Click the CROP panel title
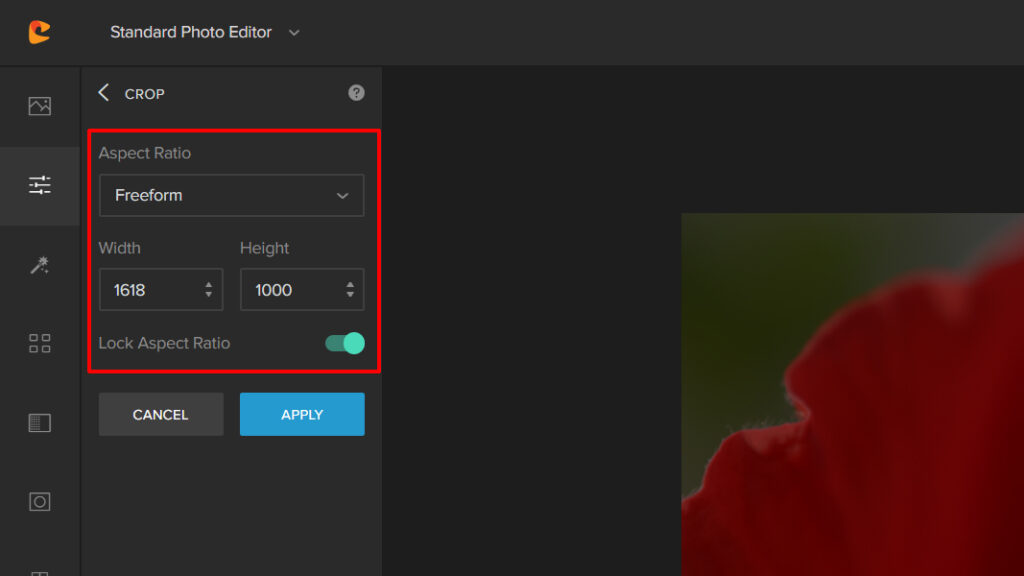Screen dimensions: 1024x576 point(144,94)
